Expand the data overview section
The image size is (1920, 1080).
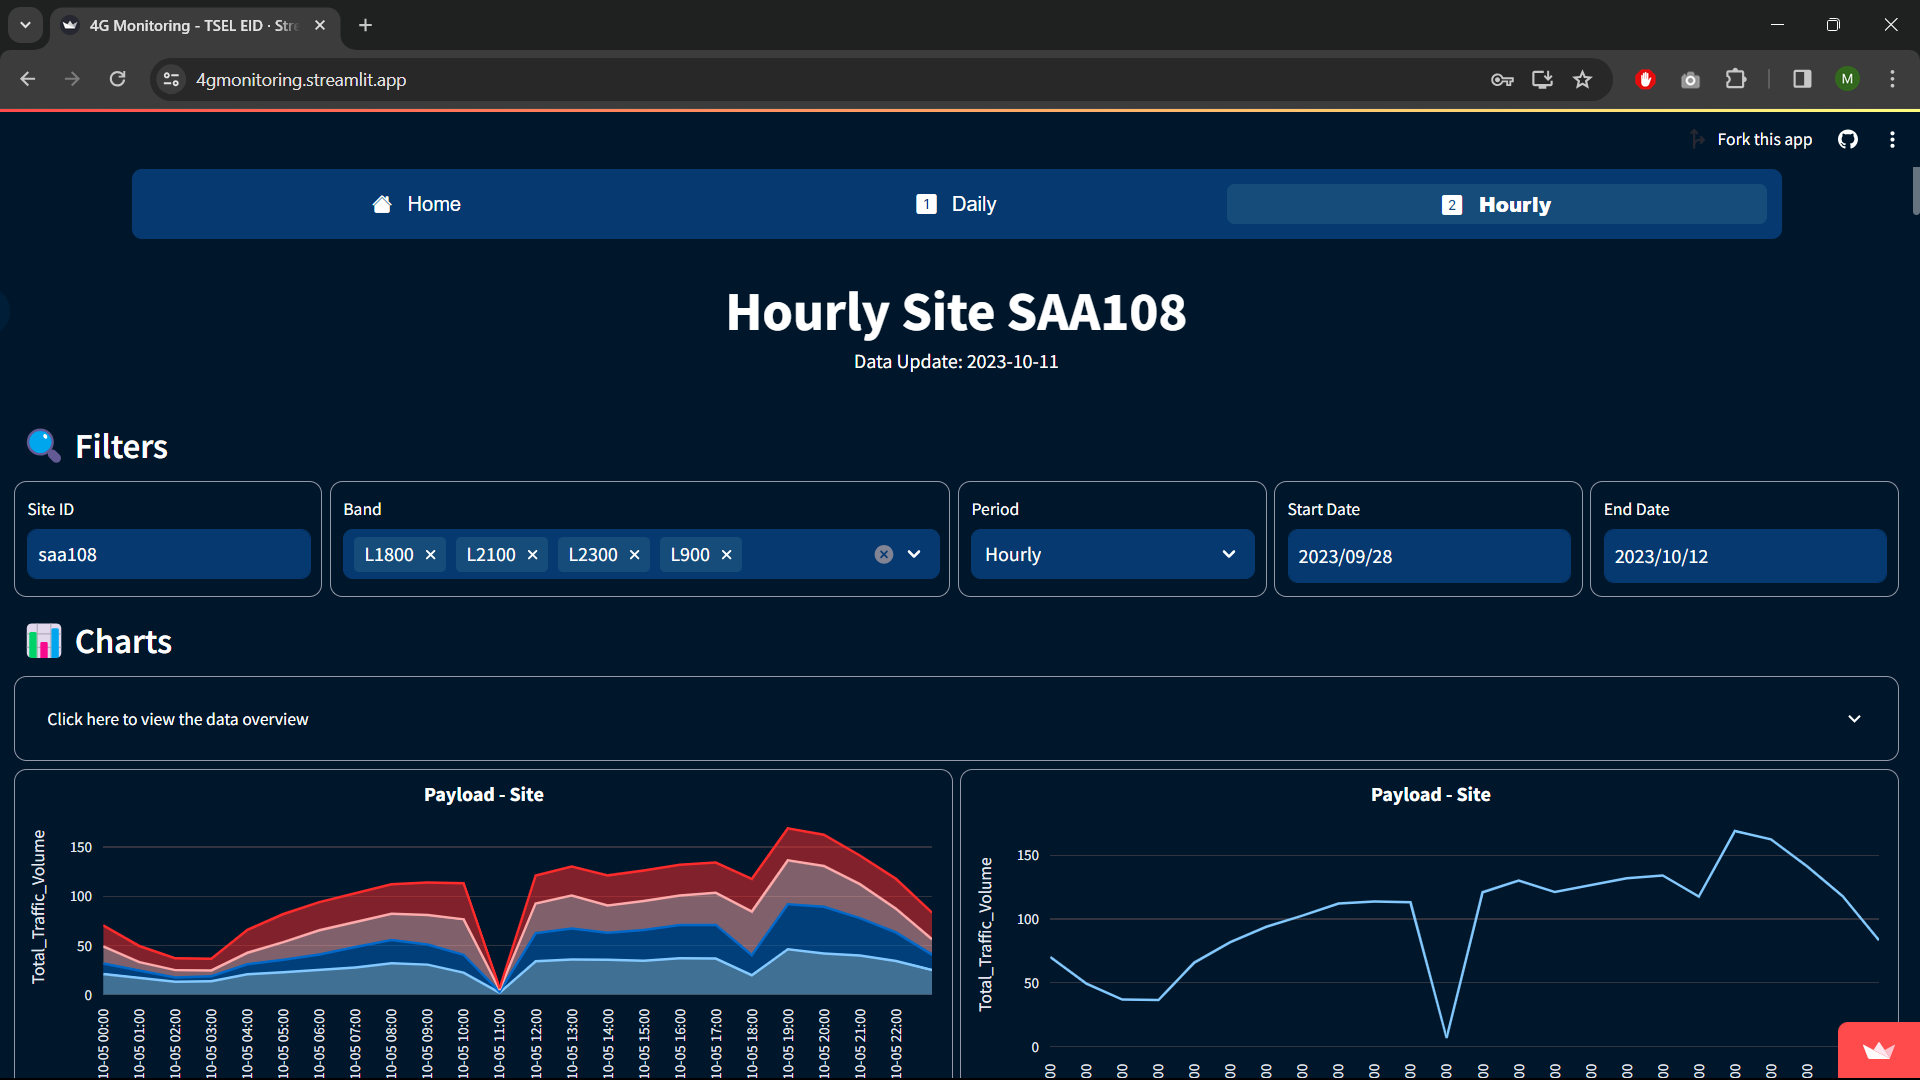click(x=955, y=719)
